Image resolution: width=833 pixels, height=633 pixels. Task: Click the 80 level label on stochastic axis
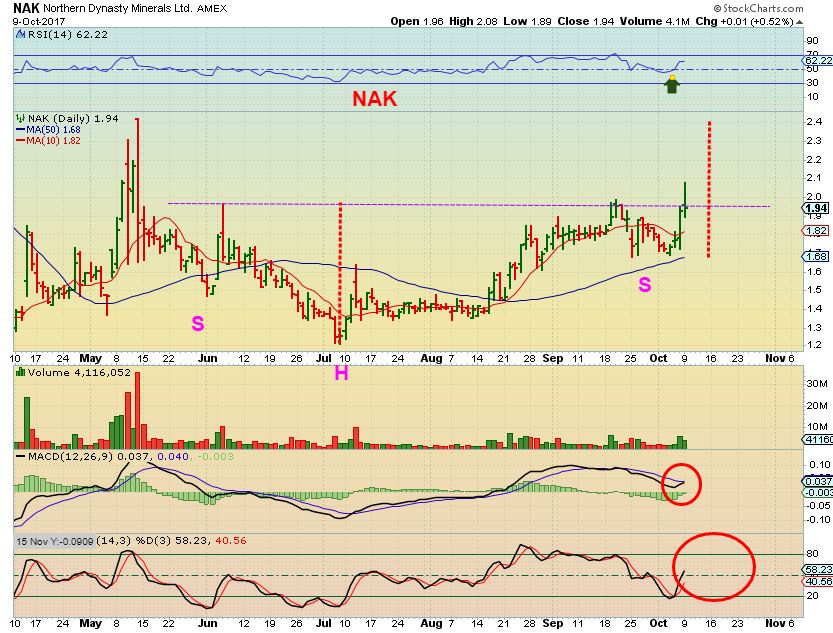pyautogui.click(x=812, y=553)
